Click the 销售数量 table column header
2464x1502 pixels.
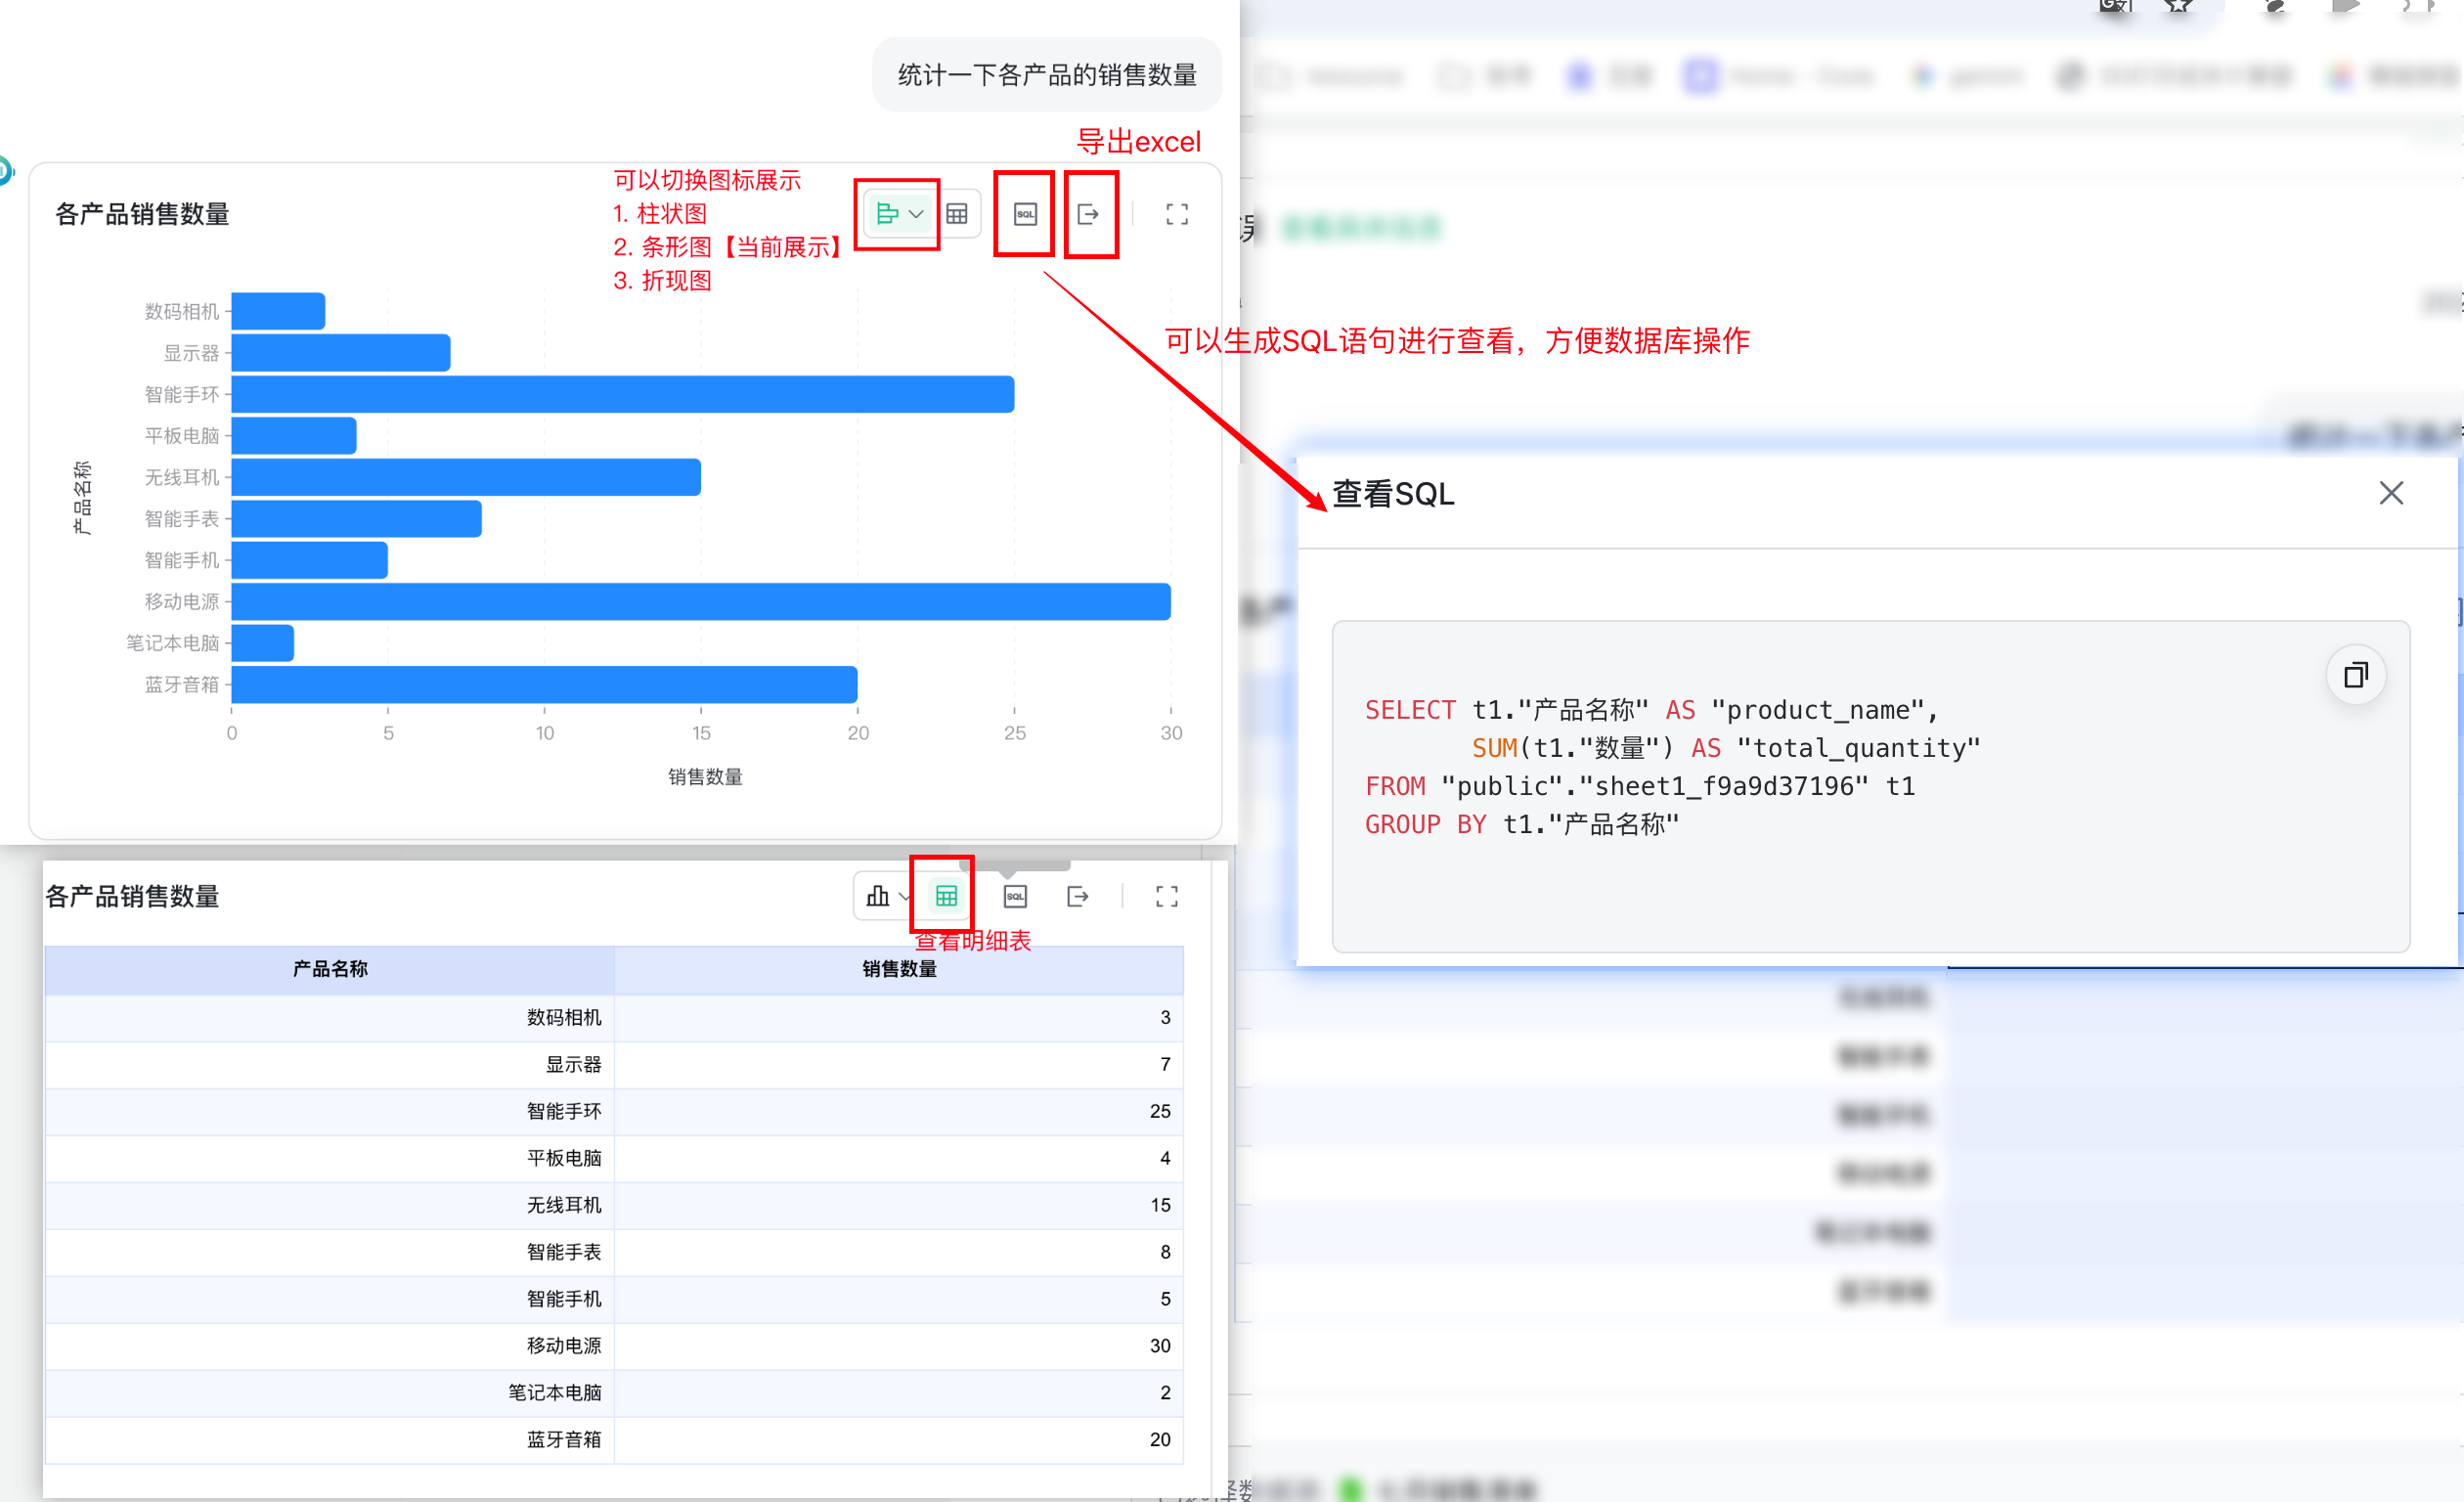pyautogui.click(x=899, y=969)
